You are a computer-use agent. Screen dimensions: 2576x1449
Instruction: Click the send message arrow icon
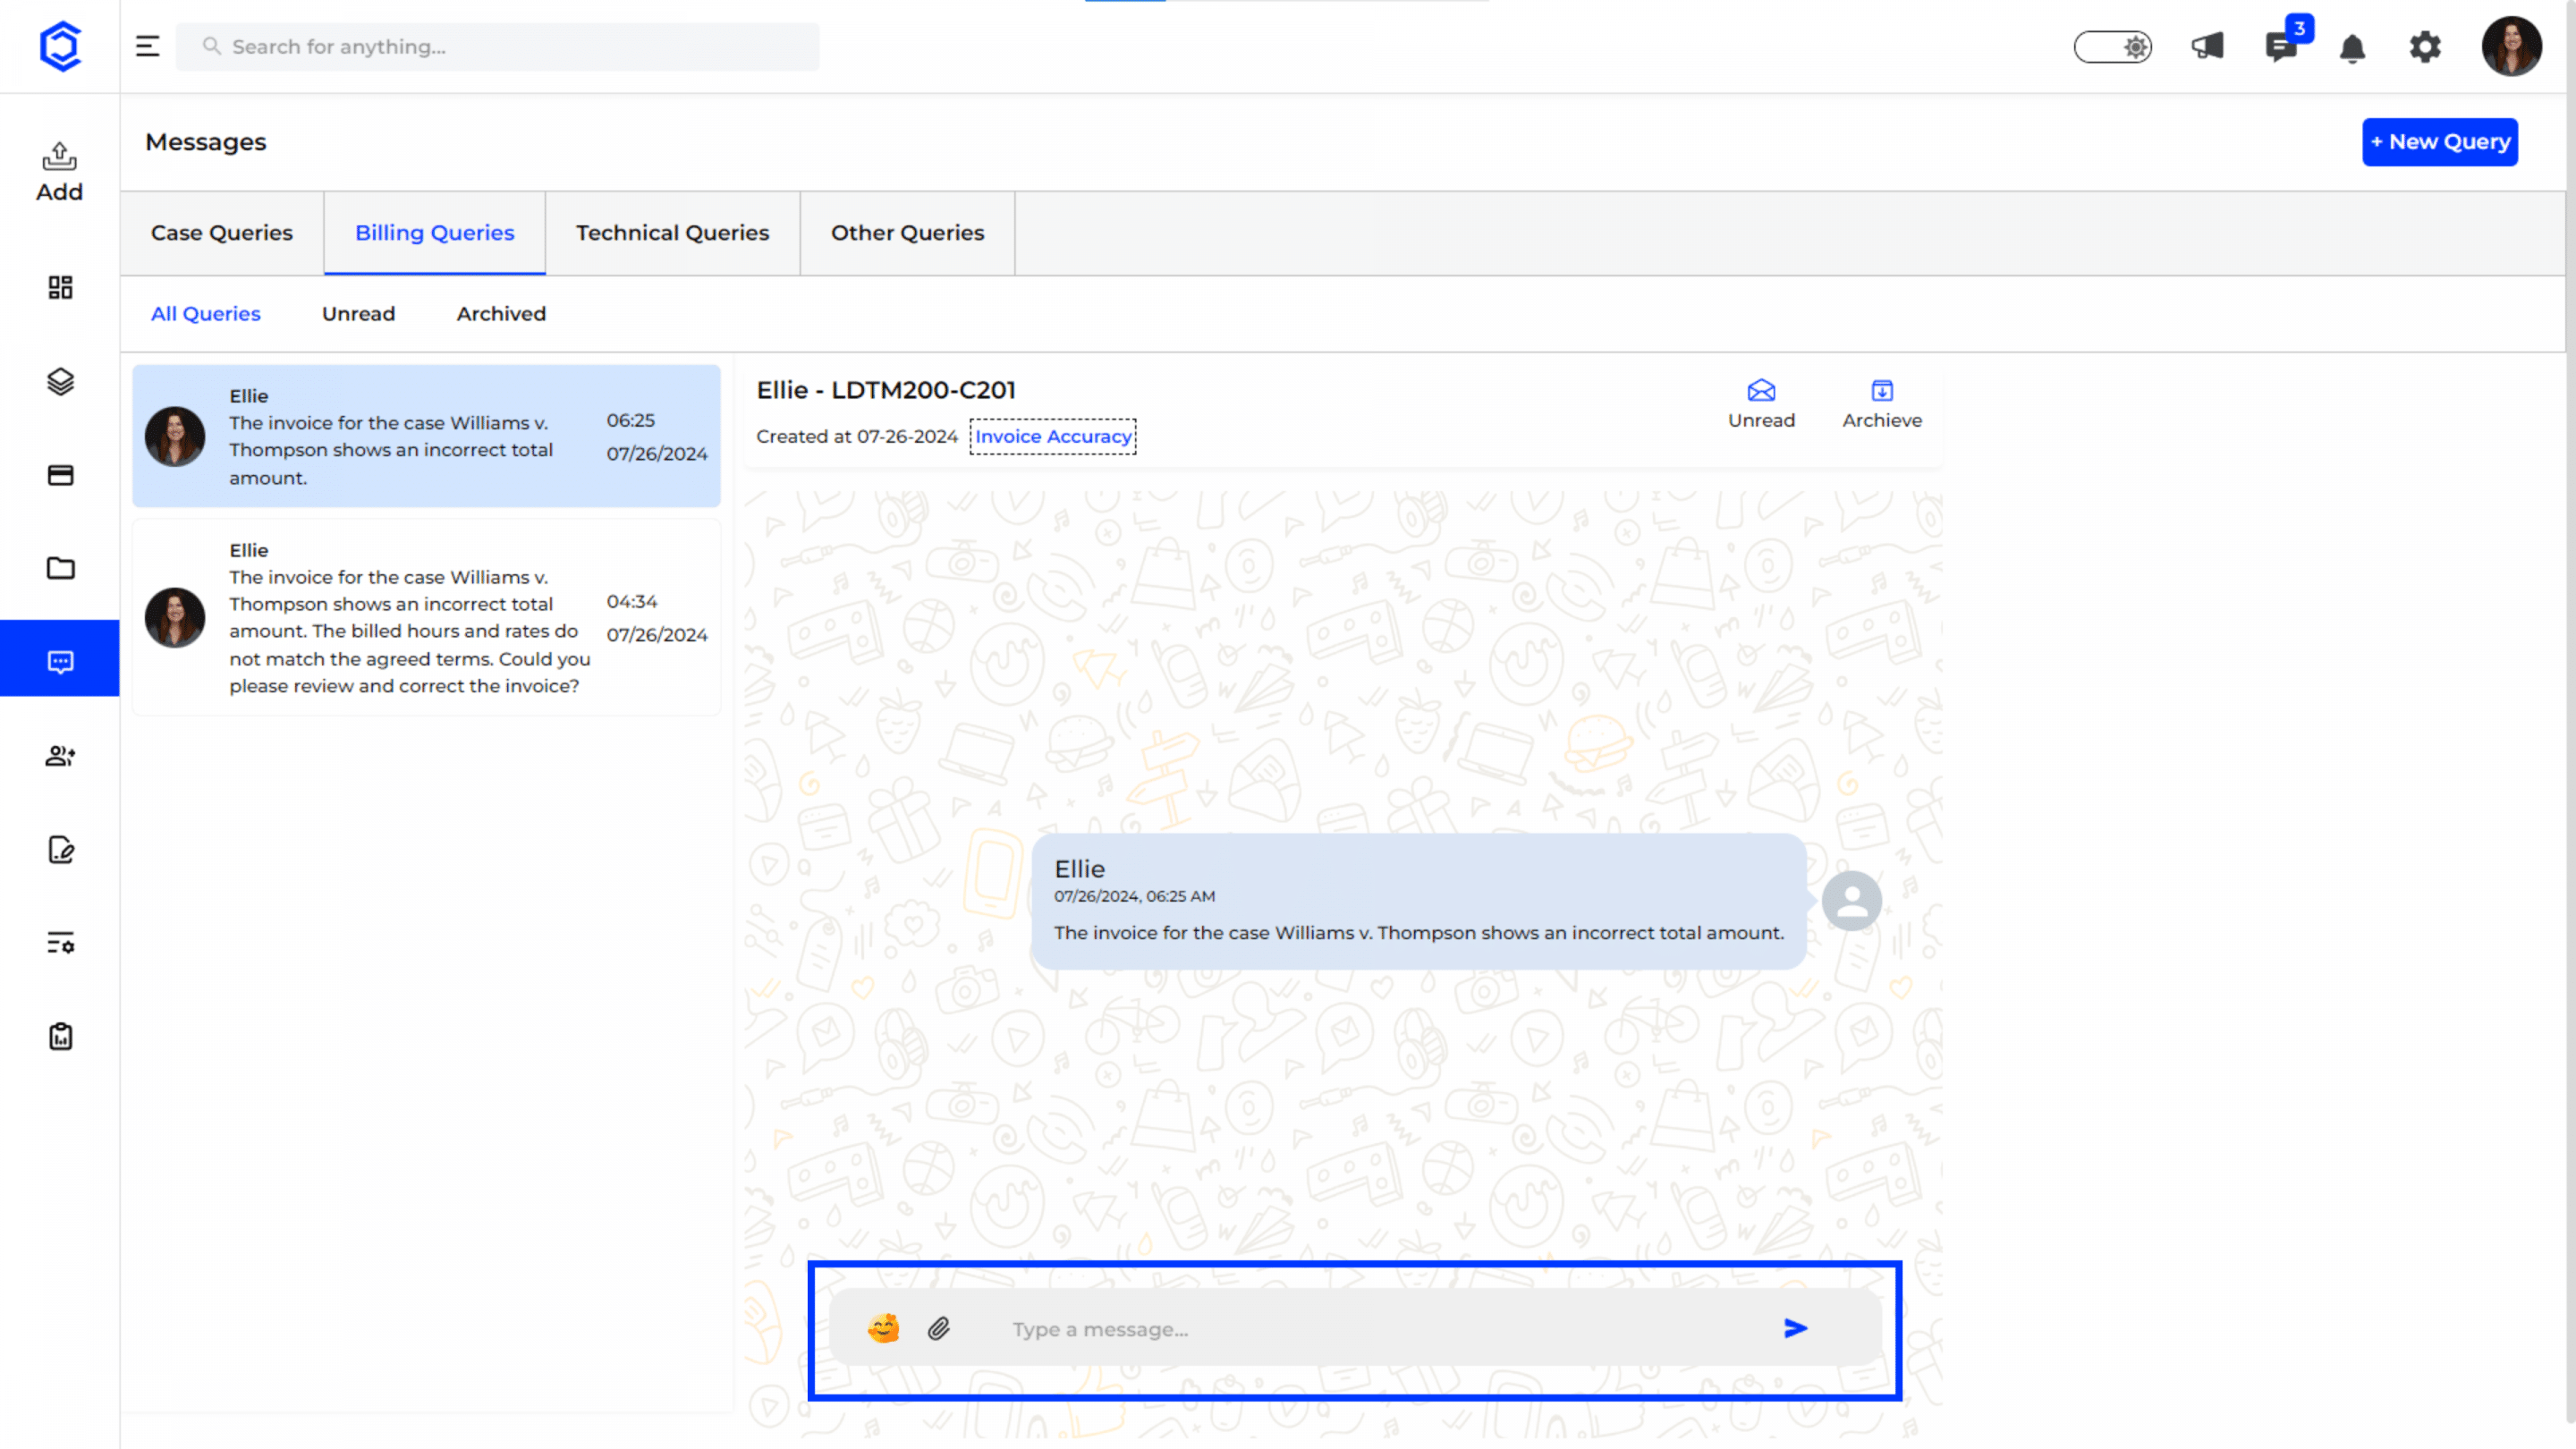(x=1795, y=1328)
